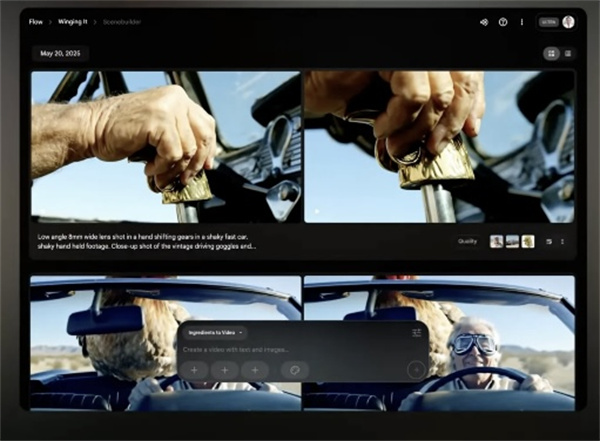Open the header three-dot more menu

click(522, 22)
